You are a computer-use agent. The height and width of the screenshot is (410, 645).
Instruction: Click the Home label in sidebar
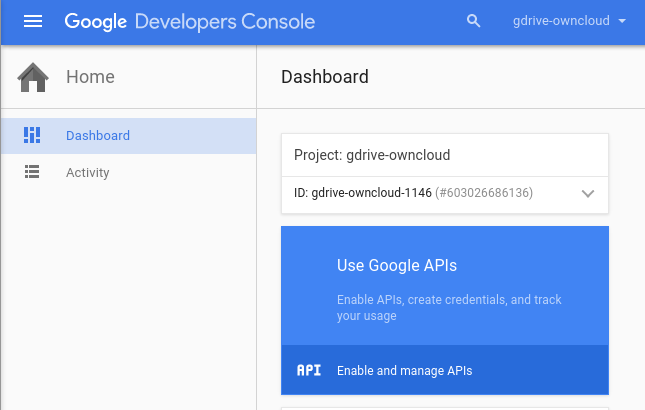coord(90,77)
